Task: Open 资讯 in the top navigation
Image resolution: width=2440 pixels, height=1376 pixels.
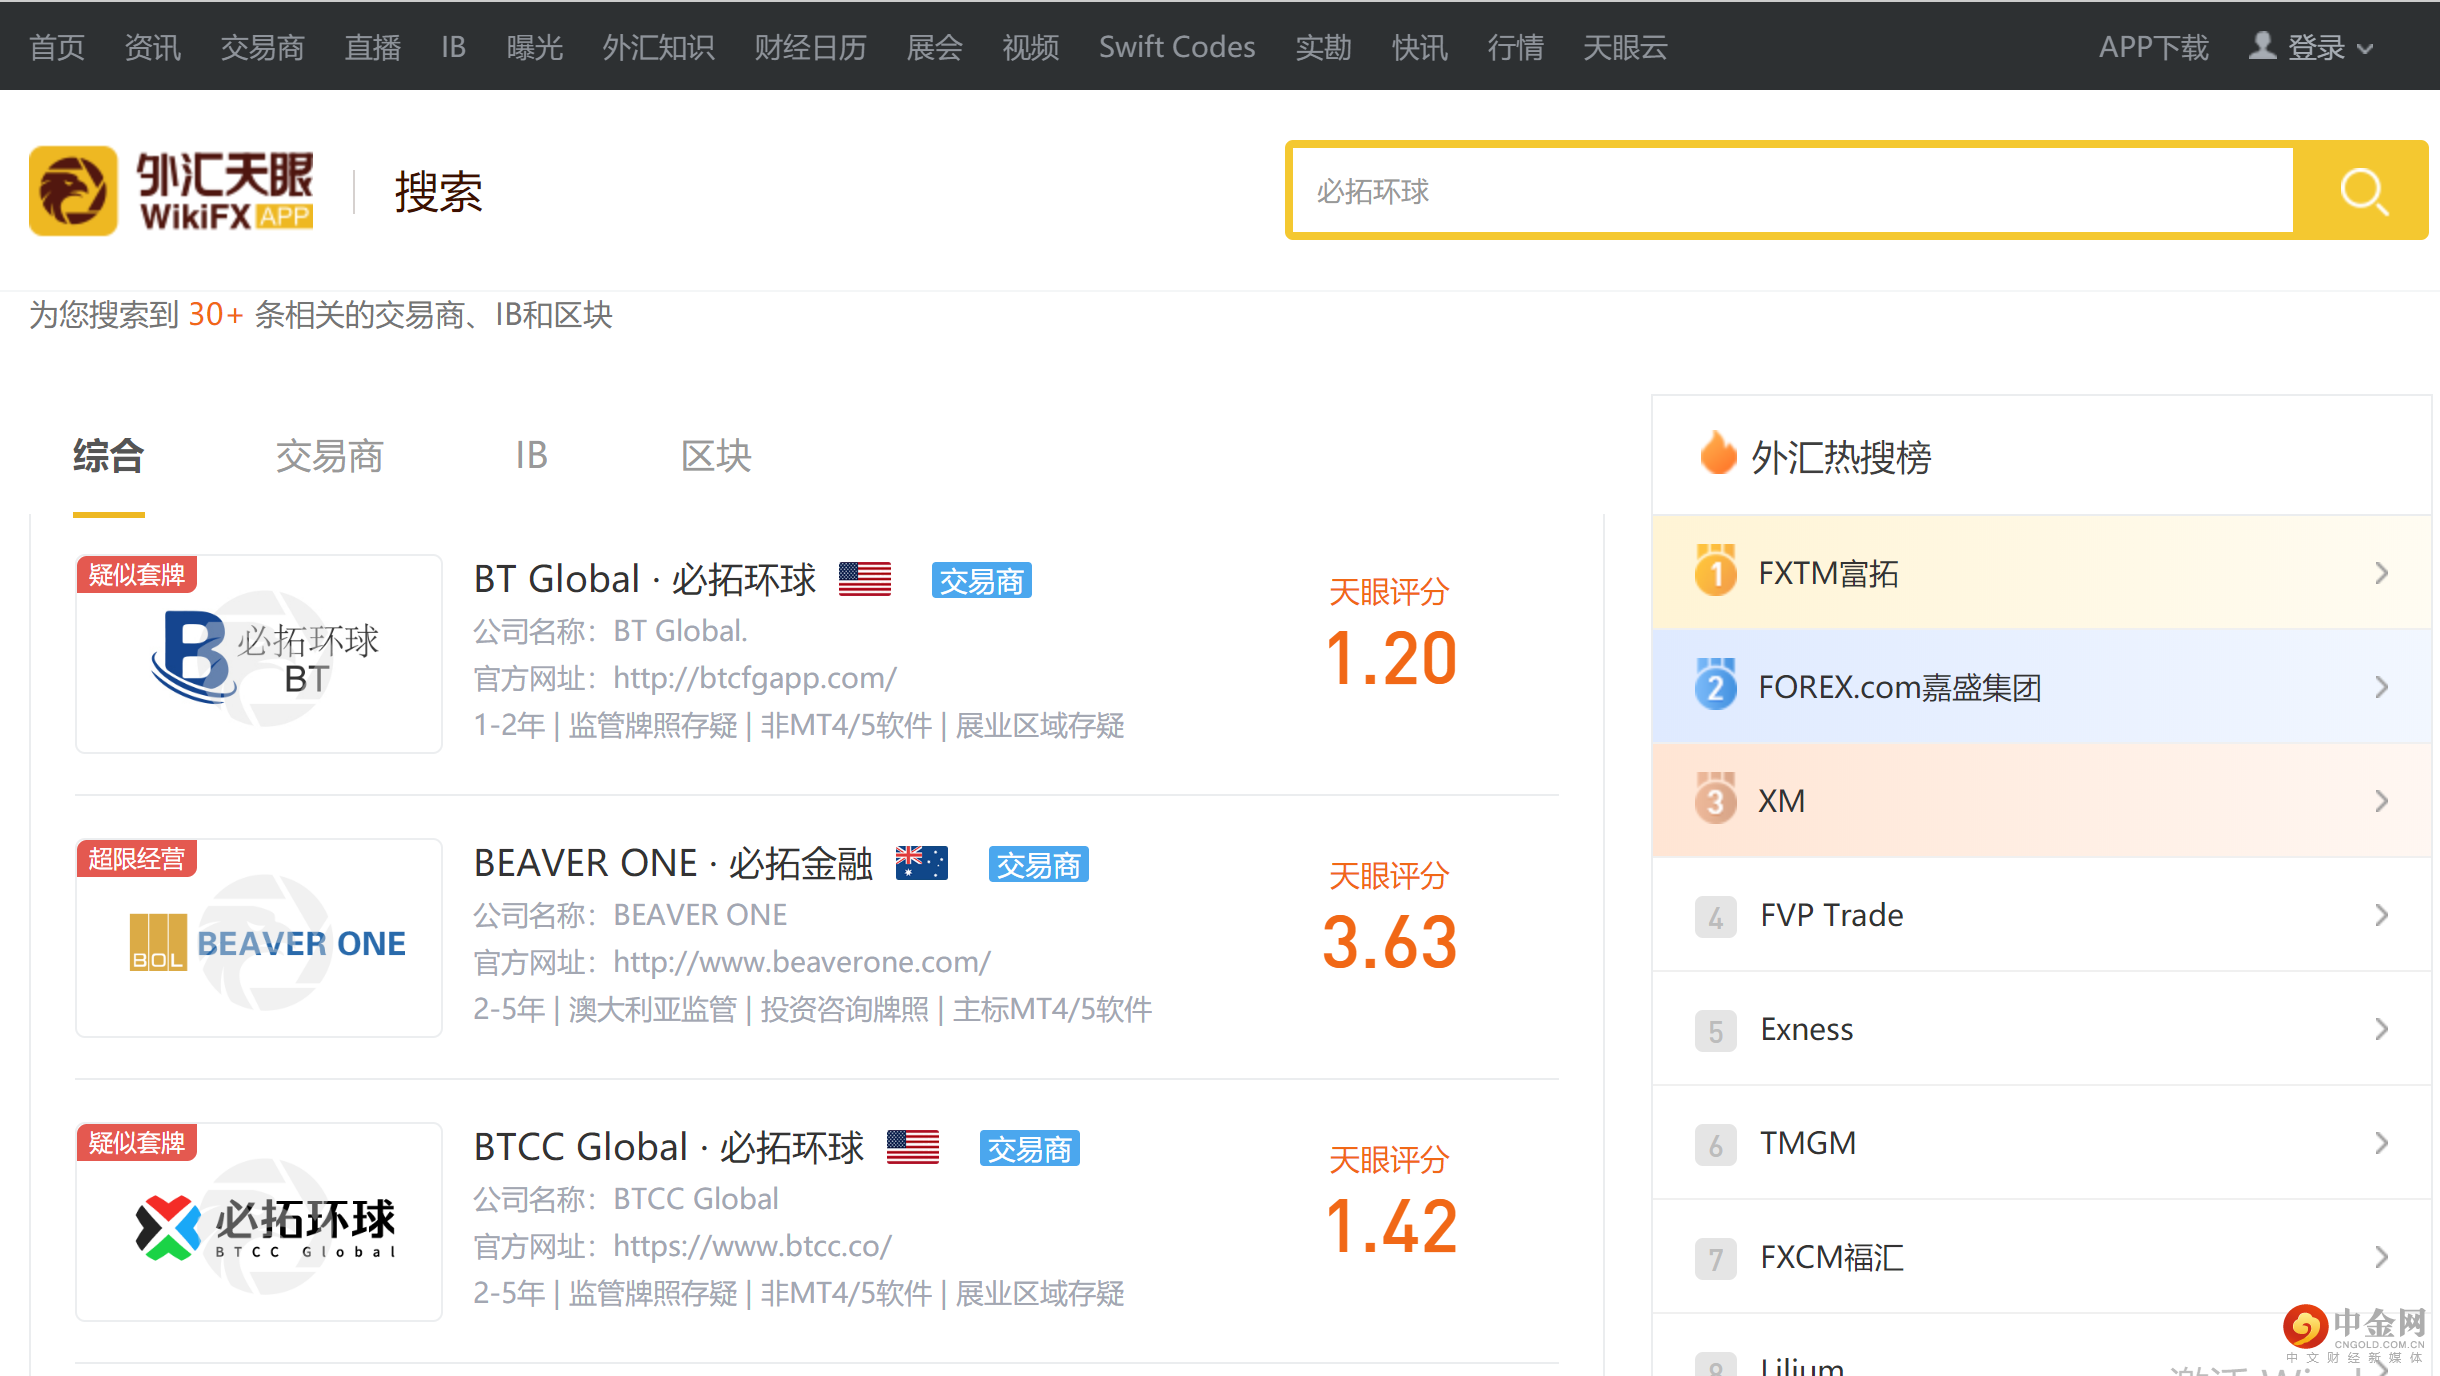Action: point(153,47)
